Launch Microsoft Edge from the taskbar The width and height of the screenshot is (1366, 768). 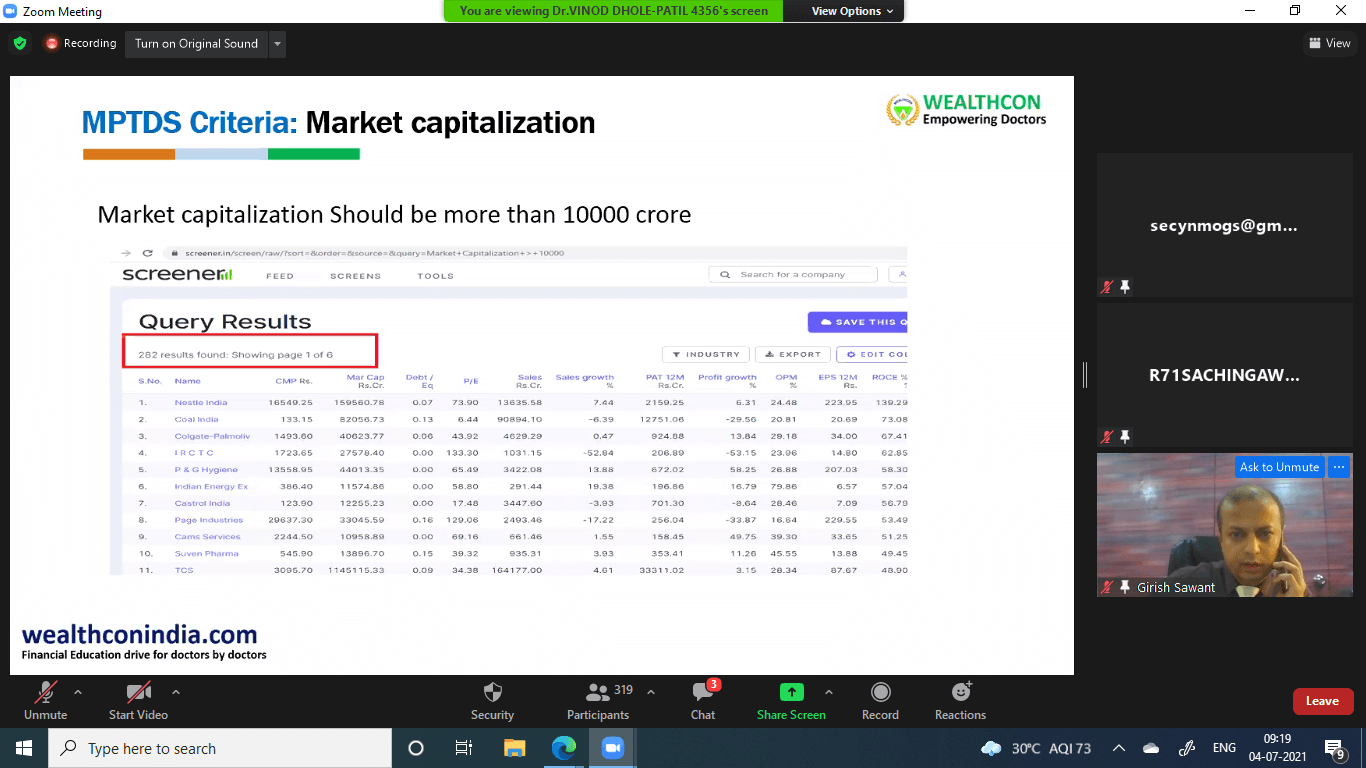[x=564, y=748]
